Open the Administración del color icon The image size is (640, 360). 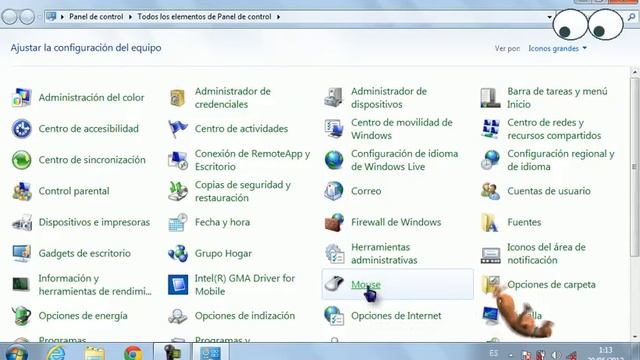21,98
